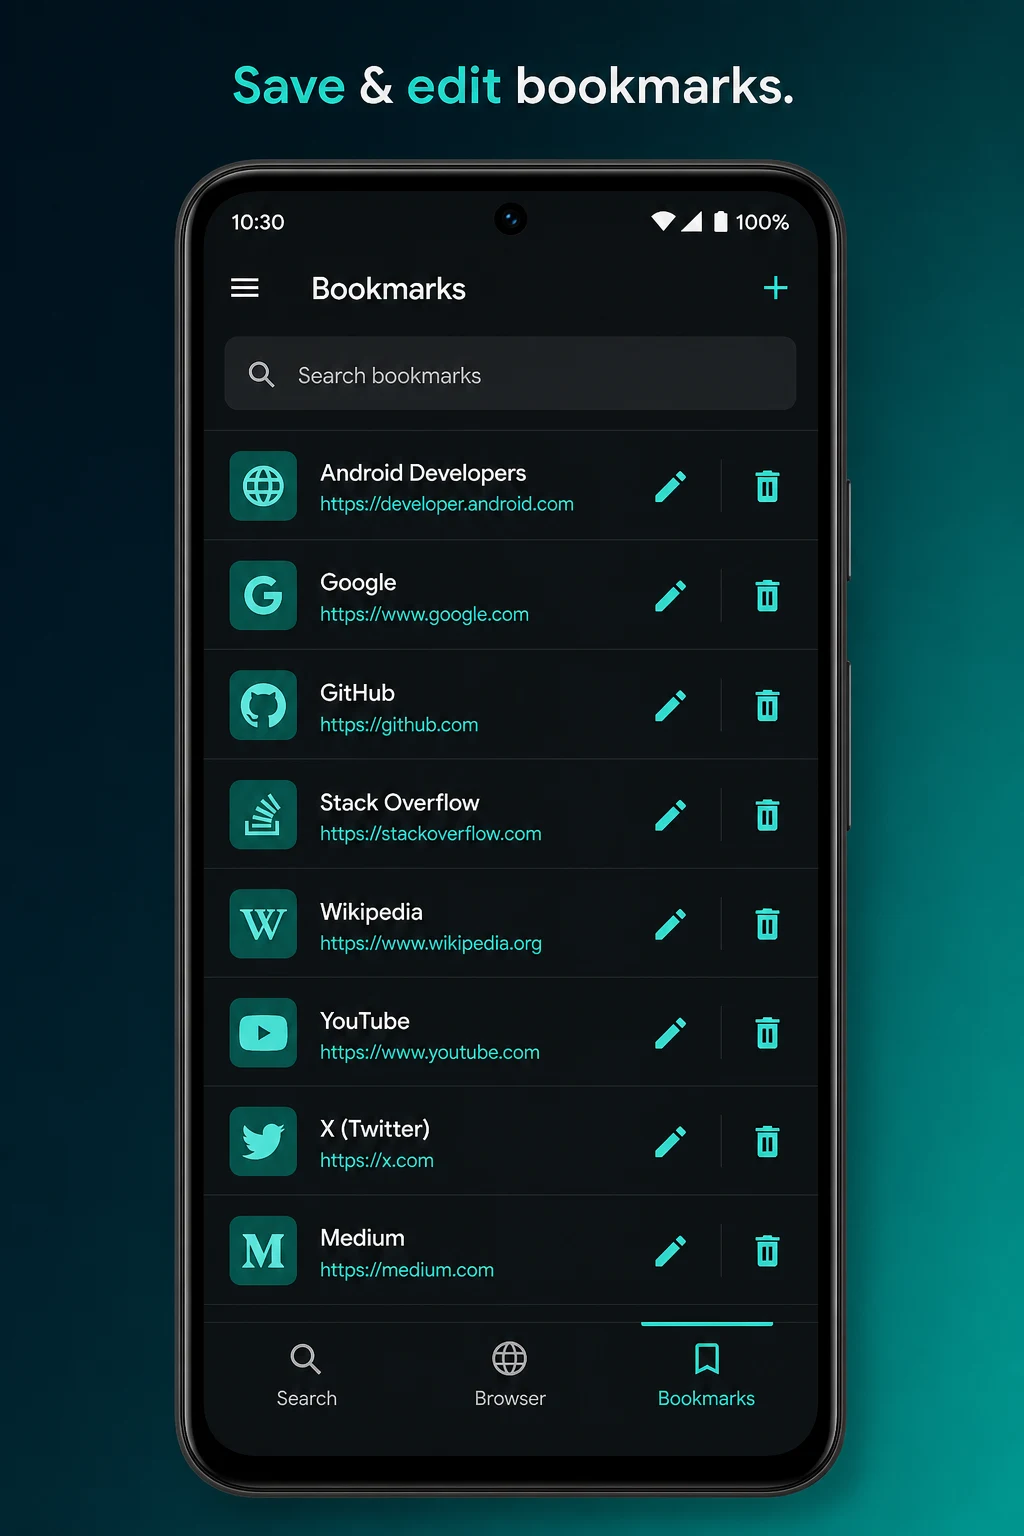Delete the Google bookmark

pyautogui.click(x=767, y=596)
